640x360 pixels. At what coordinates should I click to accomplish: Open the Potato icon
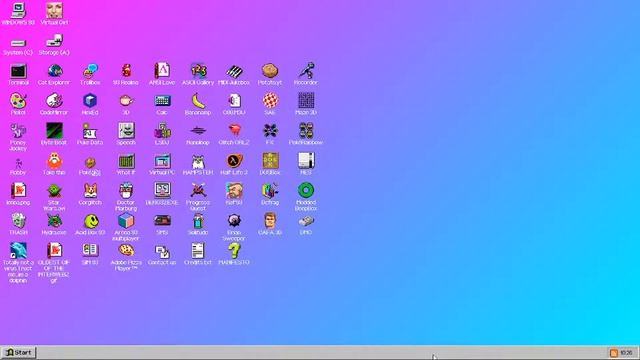tap(270, 71)
